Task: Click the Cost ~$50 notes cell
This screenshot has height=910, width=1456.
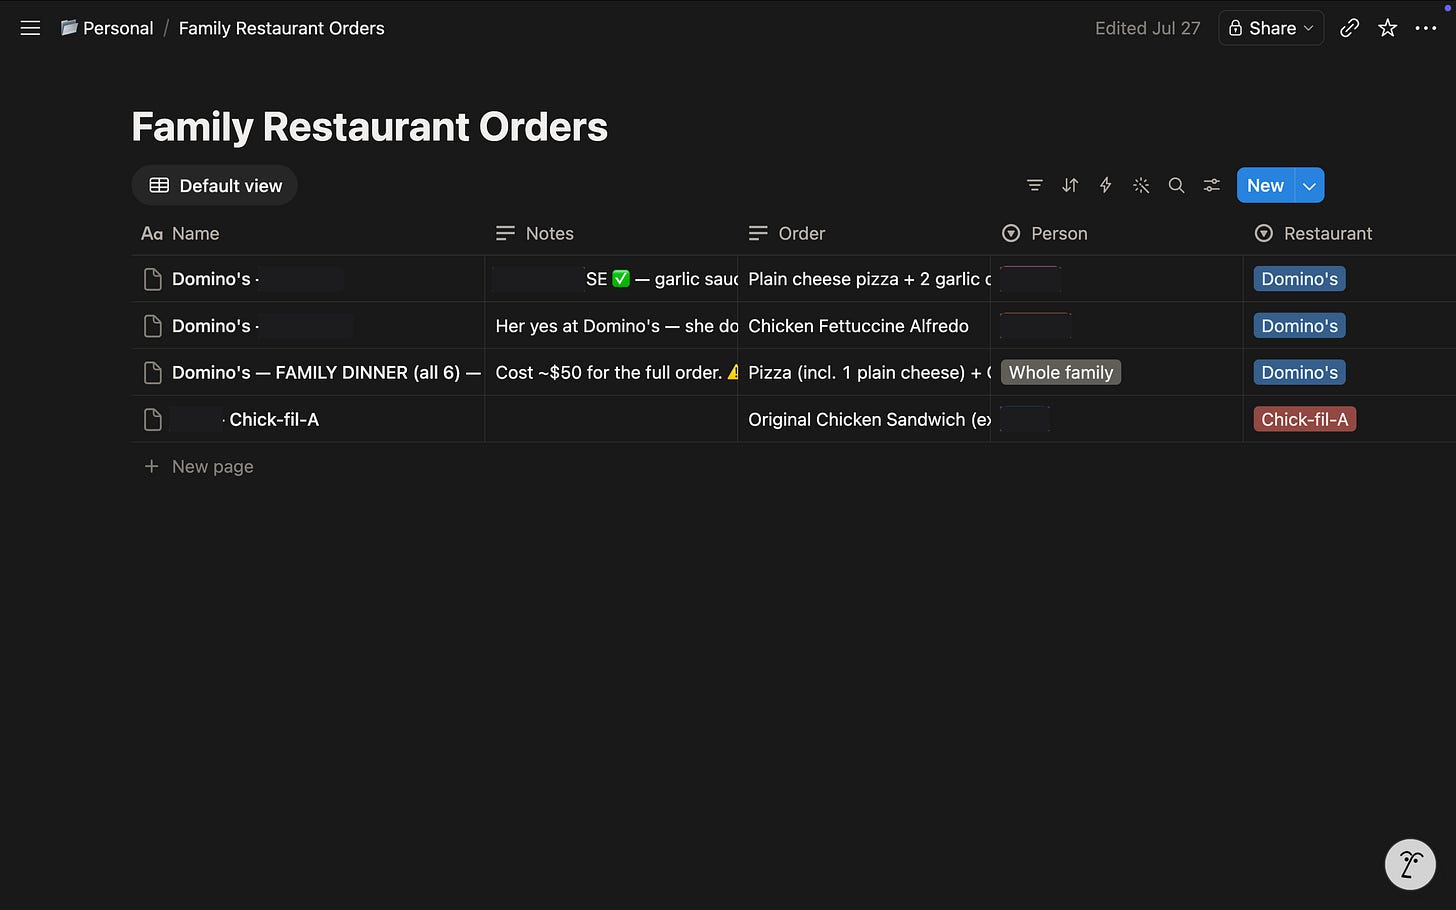Action: [x=611, y=373]
